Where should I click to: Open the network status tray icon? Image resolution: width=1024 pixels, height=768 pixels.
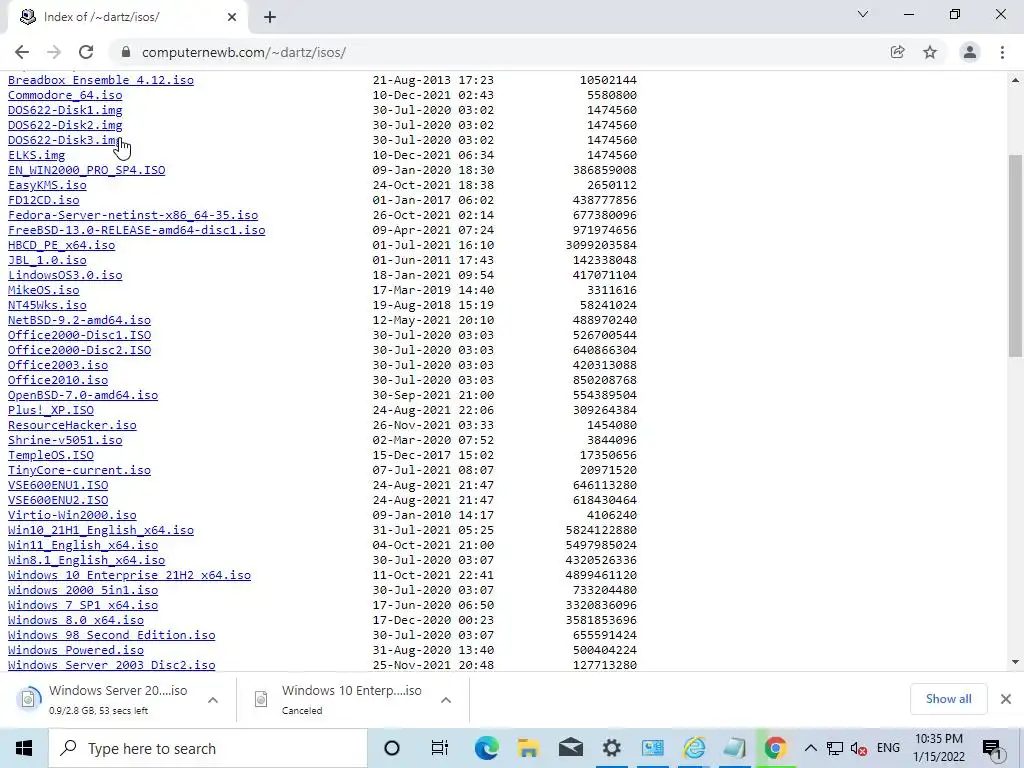pos(835,748)
